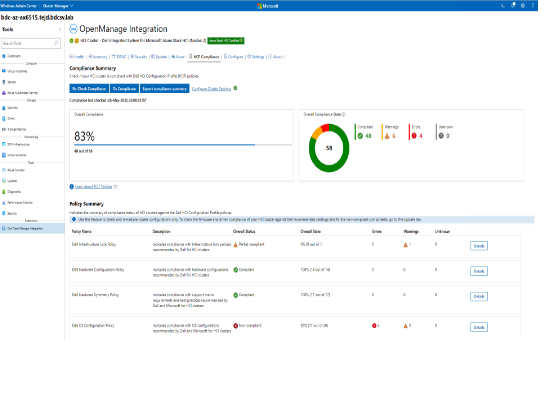This screenshot has height=394, width=544.
Task: Select Dell OpenManage Integration extension
Action: (32, 228)
